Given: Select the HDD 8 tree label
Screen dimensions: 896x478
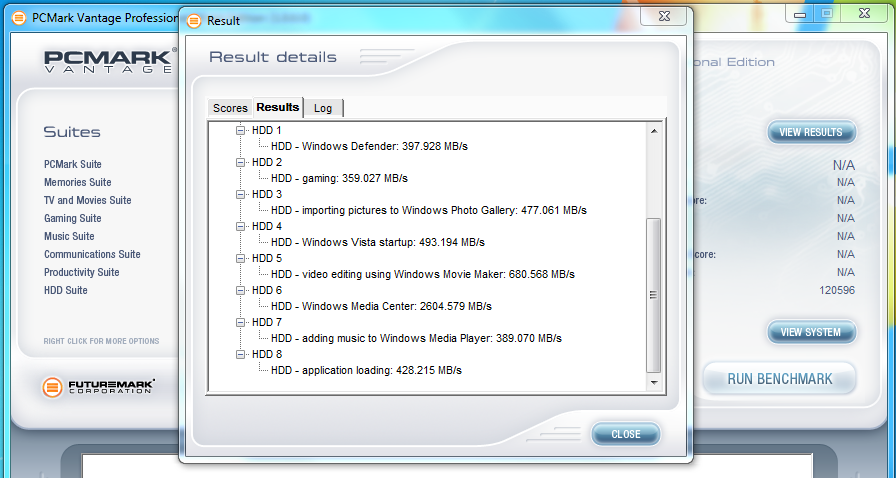Looking at the screenshot, I should coord(267,354).
